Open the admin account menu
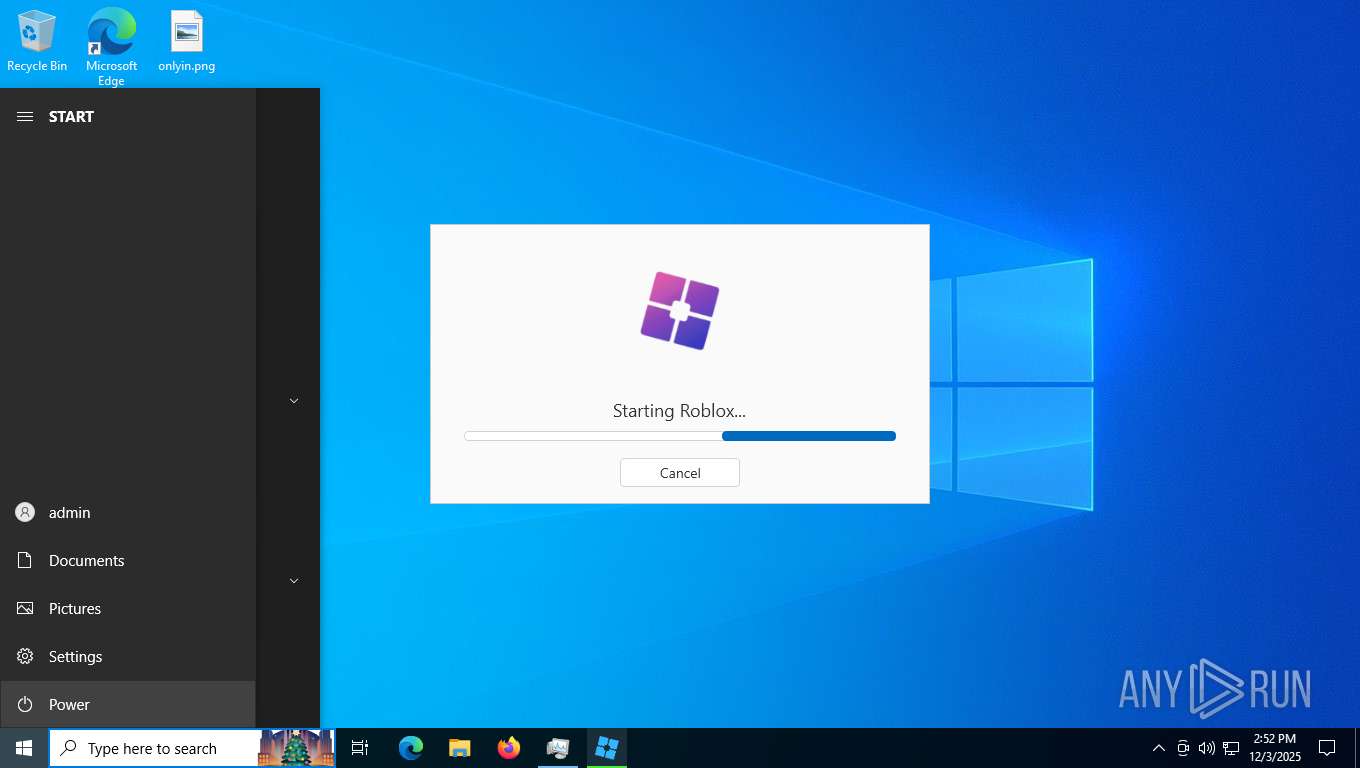 pyautogui.click(x=128, y=512)
